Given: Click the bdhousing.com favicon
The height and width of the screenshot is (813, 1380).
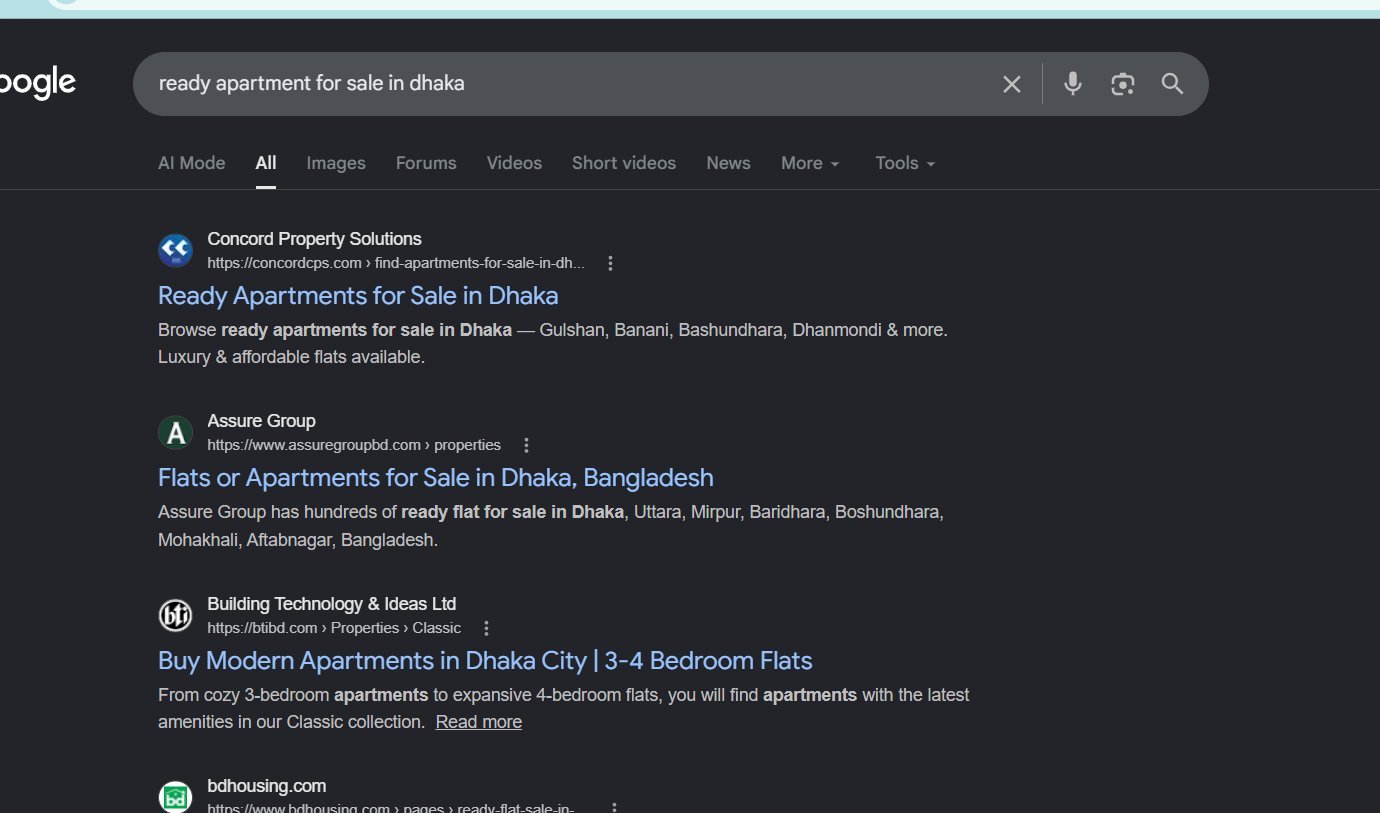Looking at the screenshot, I should pyautogui.click(x=175, y=796).
